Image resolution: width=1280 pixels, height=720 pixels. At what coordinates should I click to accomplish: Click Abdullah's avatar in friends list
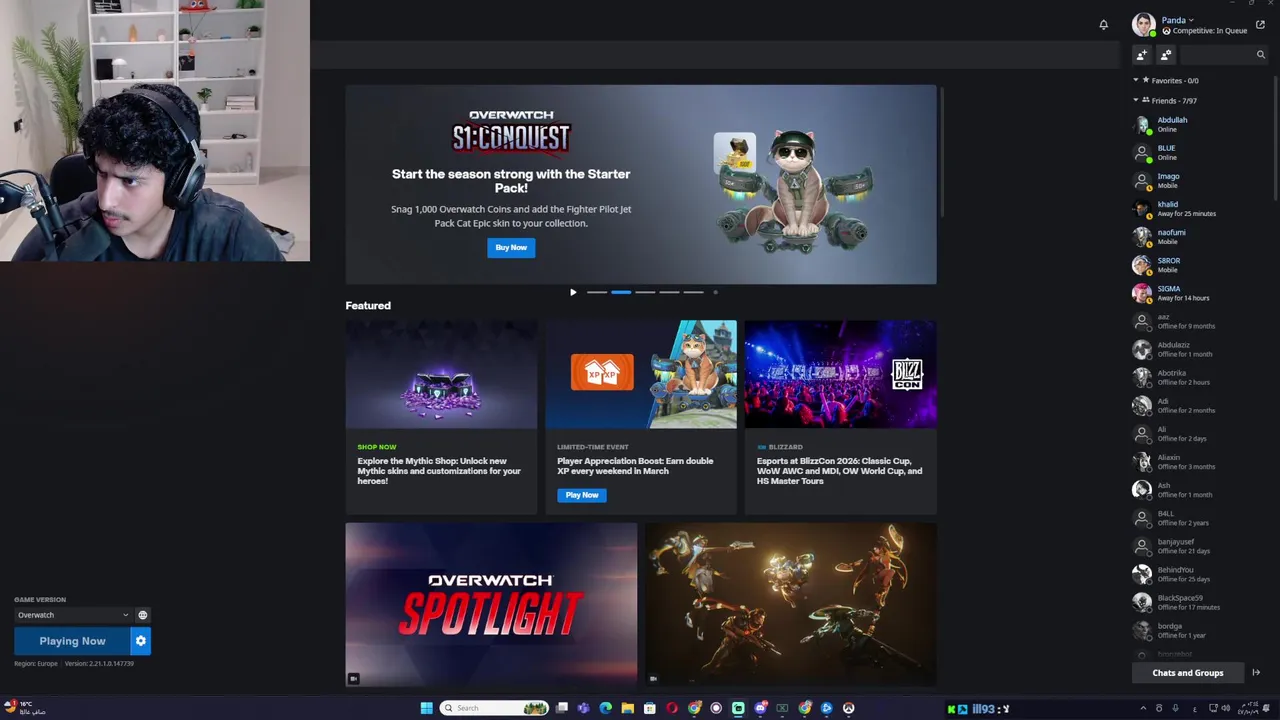pyautogui.click(x=1142, y=124)
